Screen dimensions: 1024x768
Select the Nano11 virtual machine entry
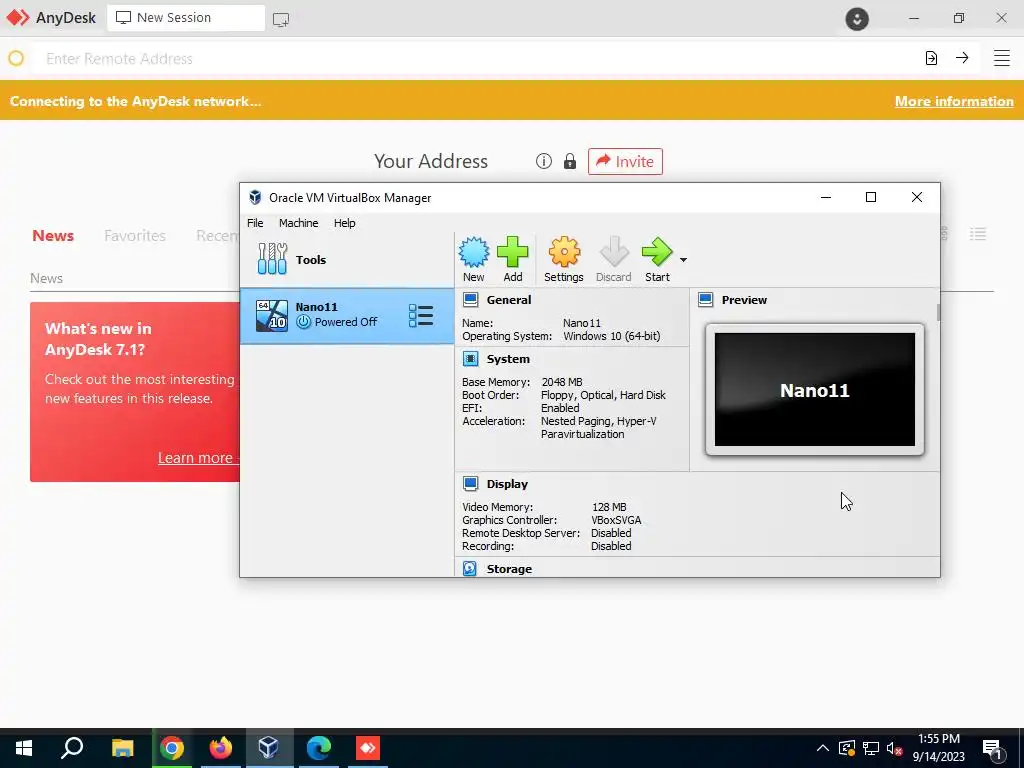pyautogui.click(x=347, y=315)
